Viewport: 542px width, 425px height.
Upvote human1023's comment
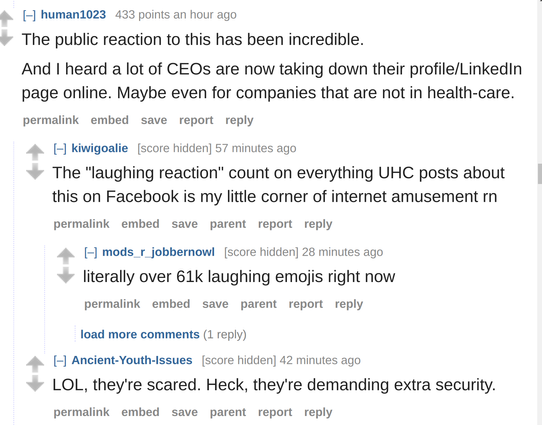(x=6, y=19)
